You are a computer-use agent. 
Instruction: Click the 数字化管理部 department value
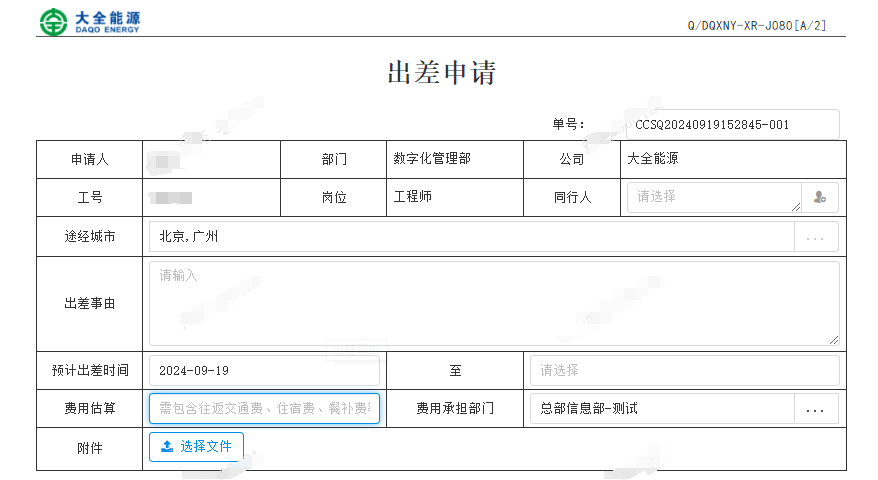click(432, 159)
